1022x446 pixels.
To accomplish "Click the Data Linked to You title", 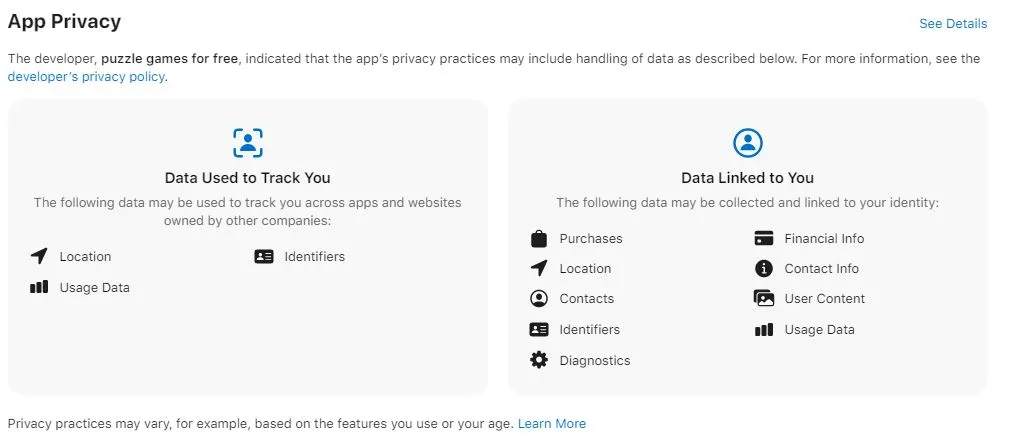I will 748,178.
